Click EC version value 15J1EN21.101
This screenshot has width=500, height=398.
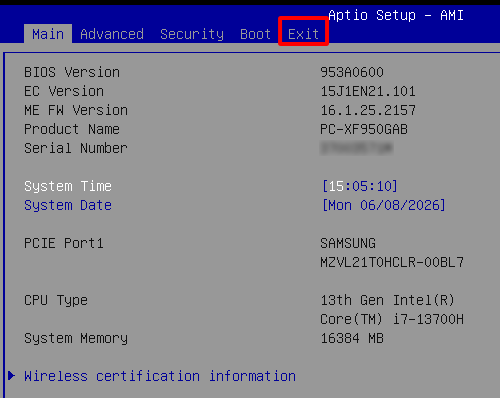click(368, 91)
